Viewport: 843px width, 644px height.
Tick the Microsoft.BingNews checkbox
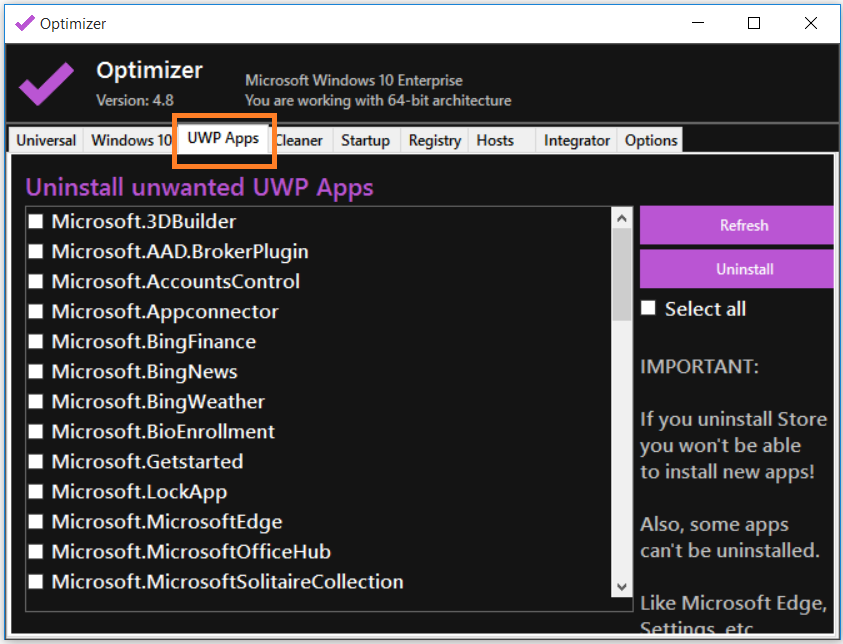pos(36,372)
